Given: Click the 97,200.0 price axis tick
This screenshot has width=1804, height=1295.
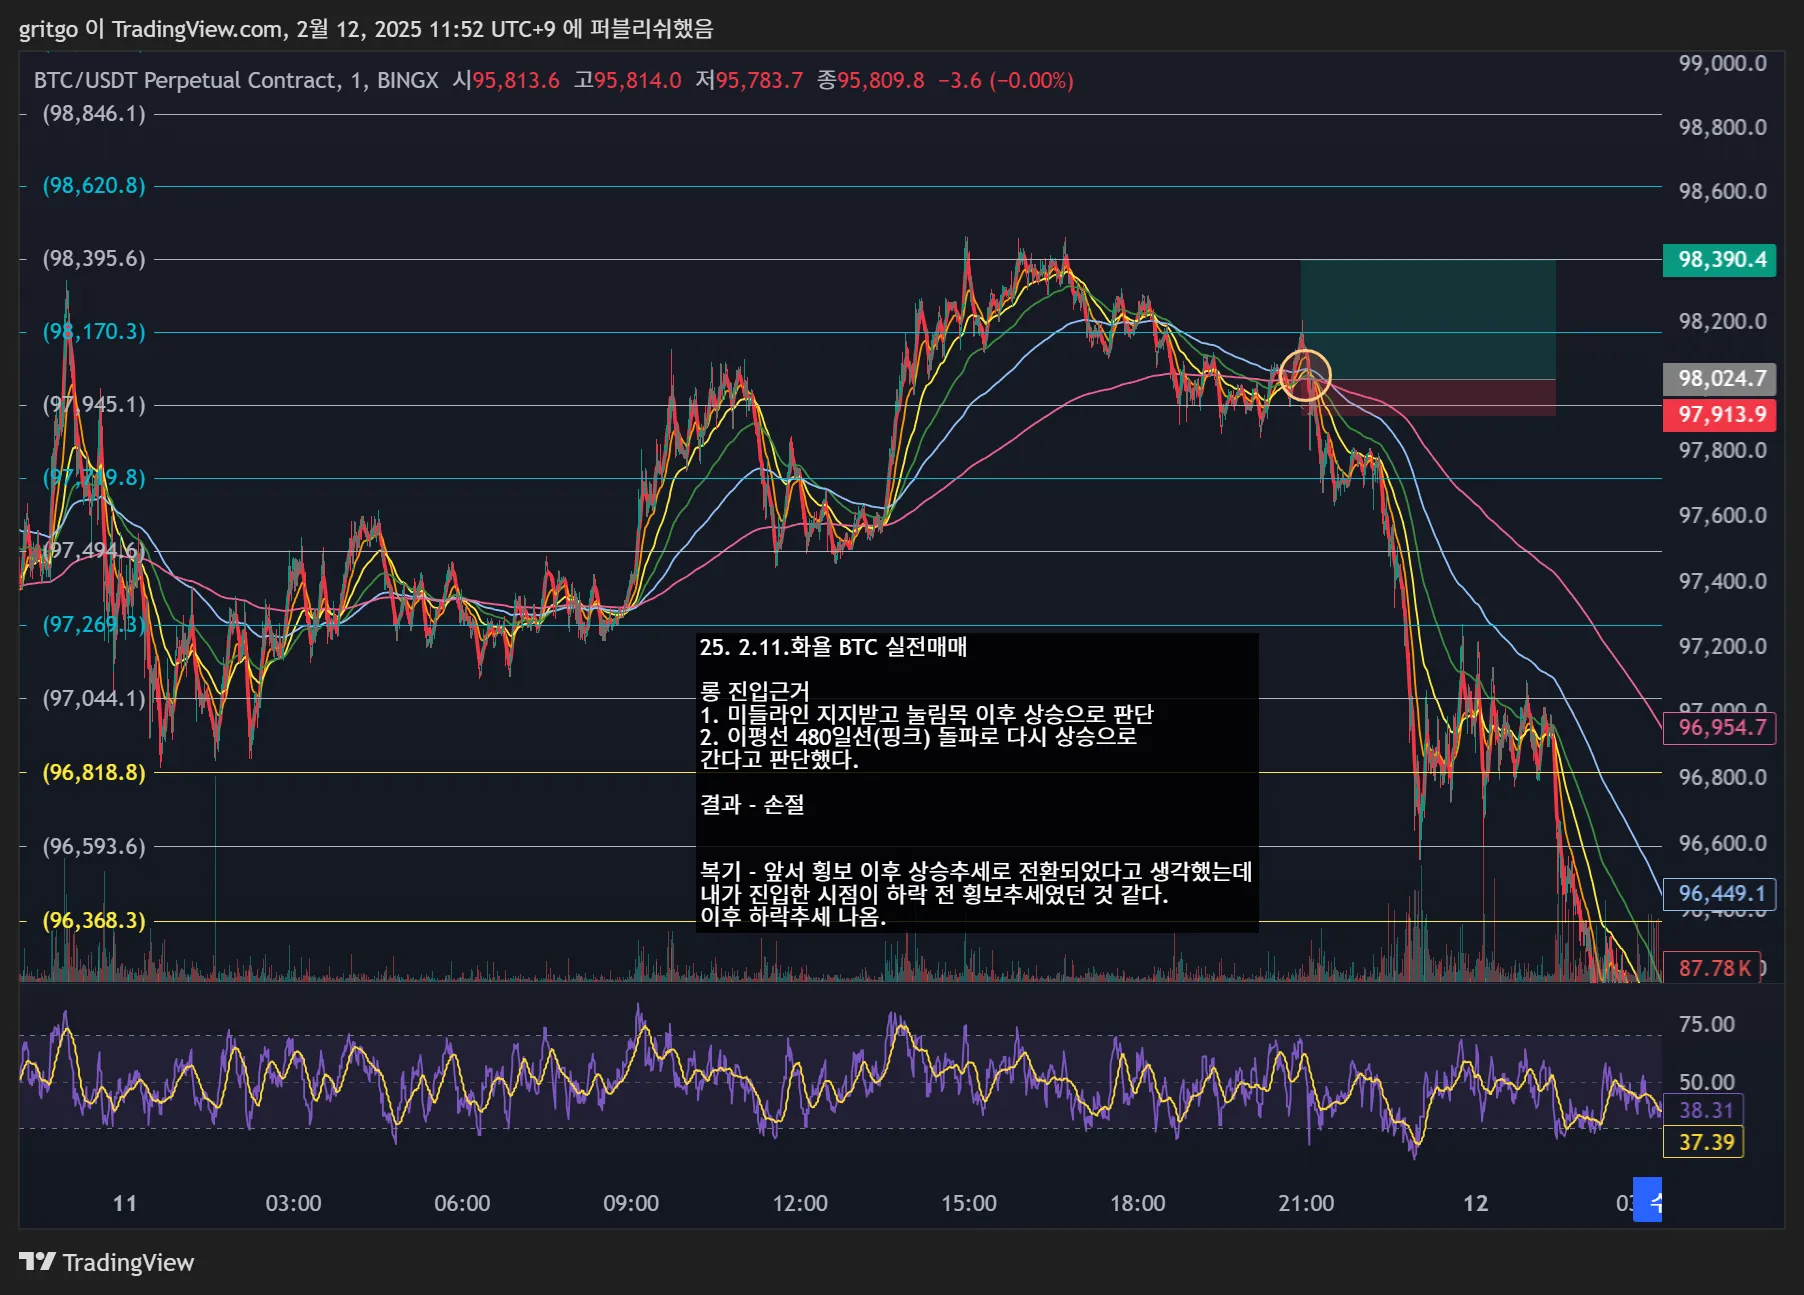Looking at the screenshot, I should point(1722,646).
